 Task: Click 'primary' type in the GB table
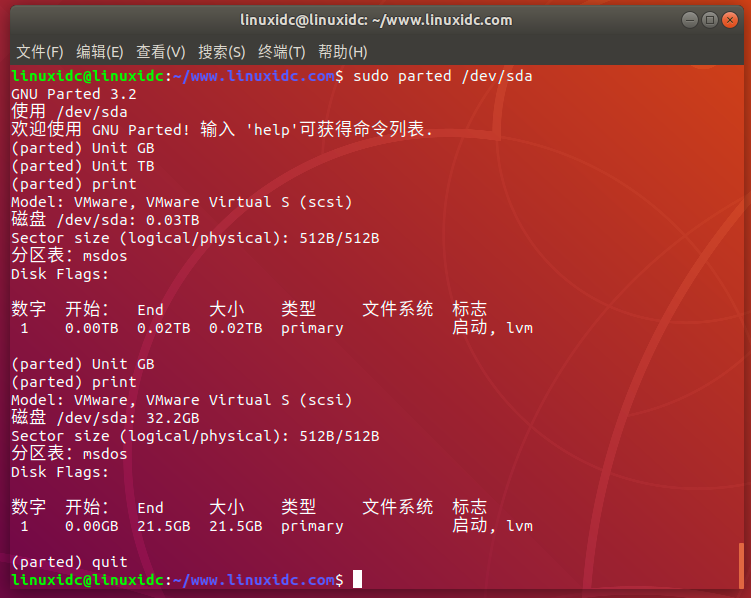[x=312, y=527]
